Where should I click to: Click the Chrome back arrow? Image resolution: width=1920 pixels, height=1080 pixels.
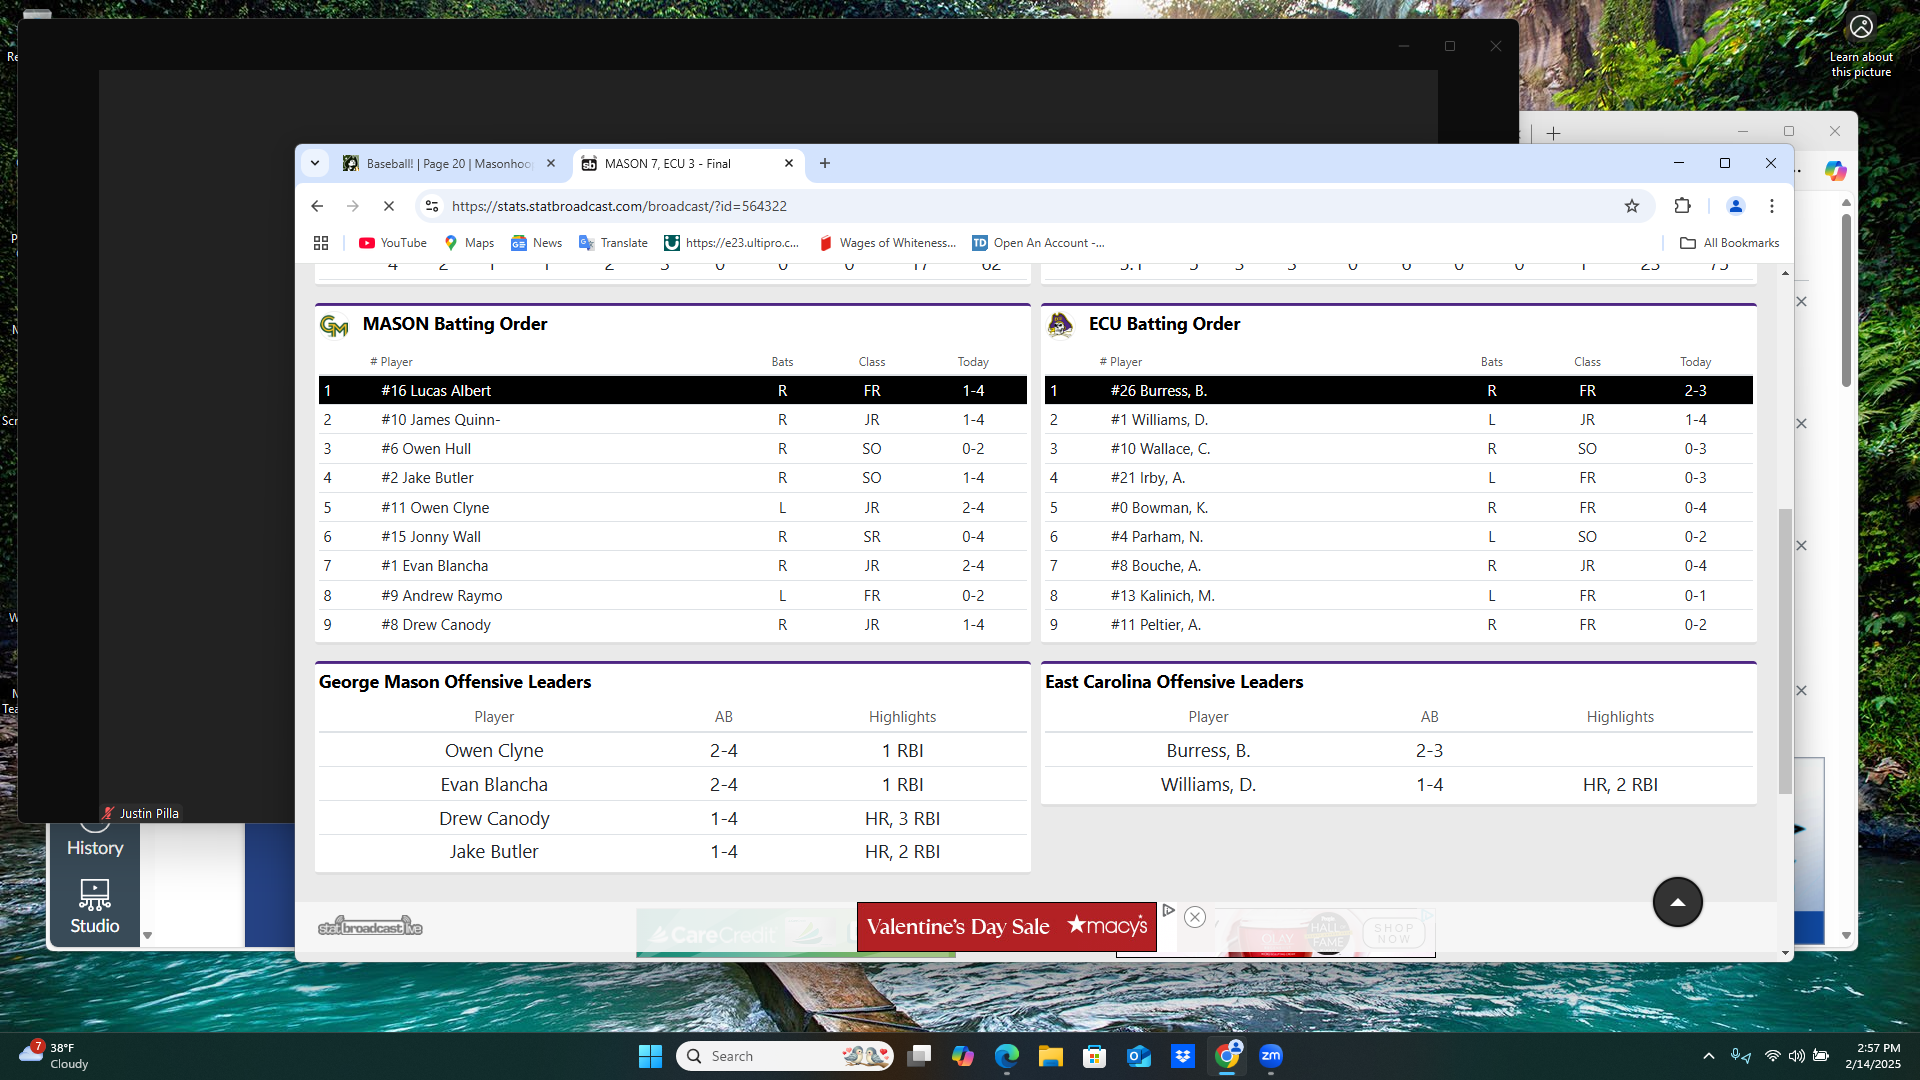pyautogui.click(x=317, y=206)
